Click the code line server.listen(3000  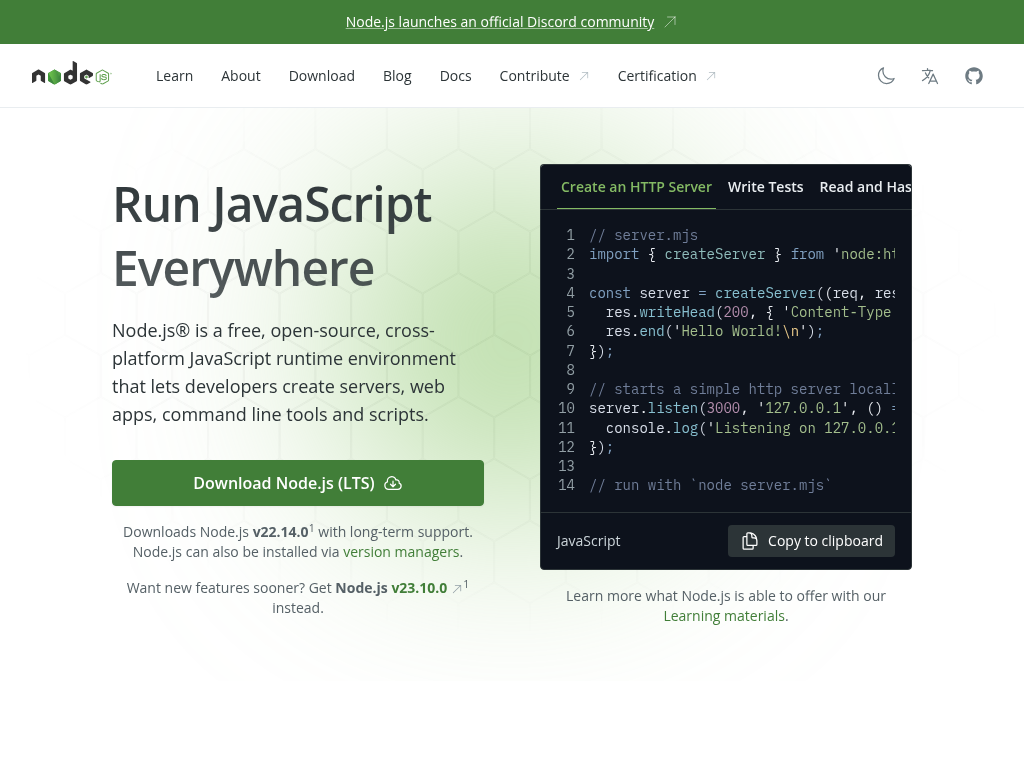(742, 408)
